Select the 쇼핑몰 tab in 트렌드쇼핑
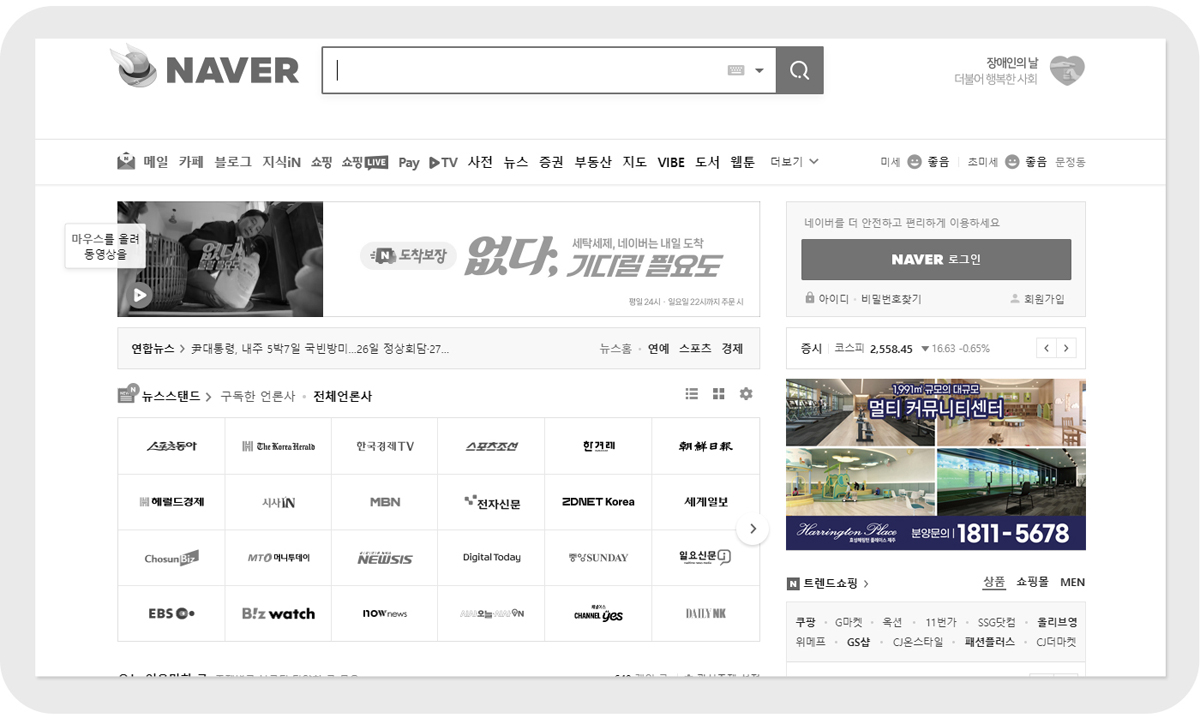 (x=1033, y=582)
